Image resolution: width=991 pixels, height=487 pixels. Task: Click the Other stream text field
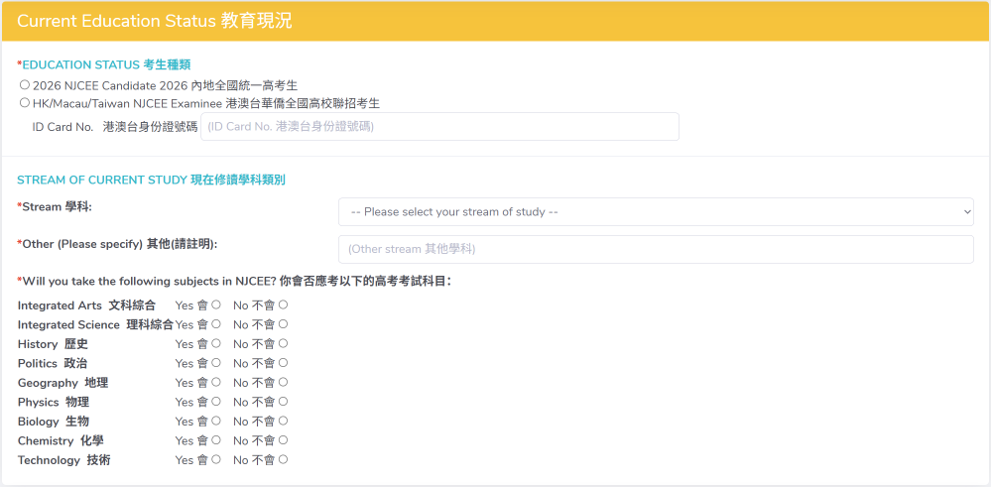point(655,249)
